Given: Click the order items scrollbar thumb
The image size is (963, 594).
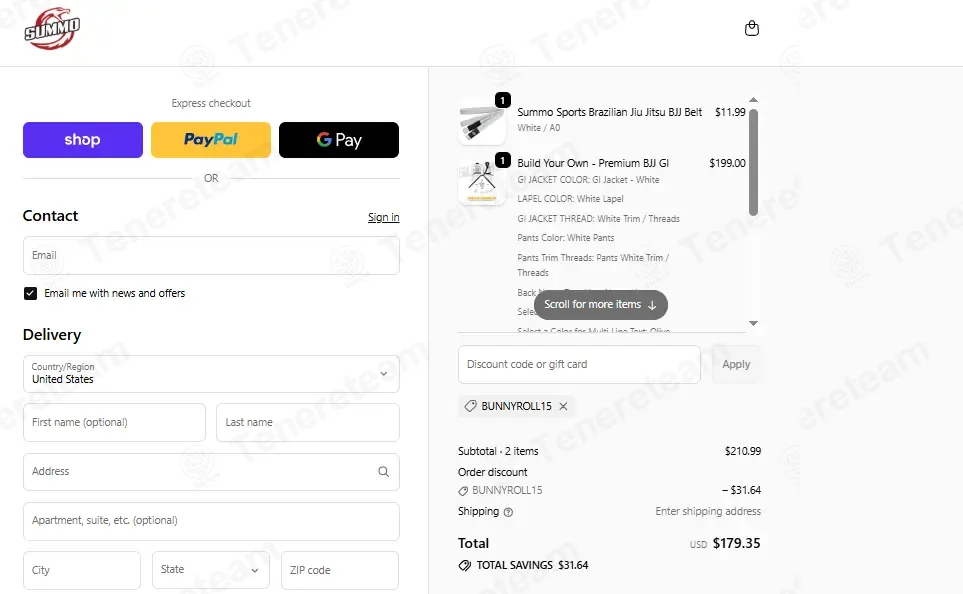Looking at the screenshot, I should pyautogui.click(x=753, y=162).
